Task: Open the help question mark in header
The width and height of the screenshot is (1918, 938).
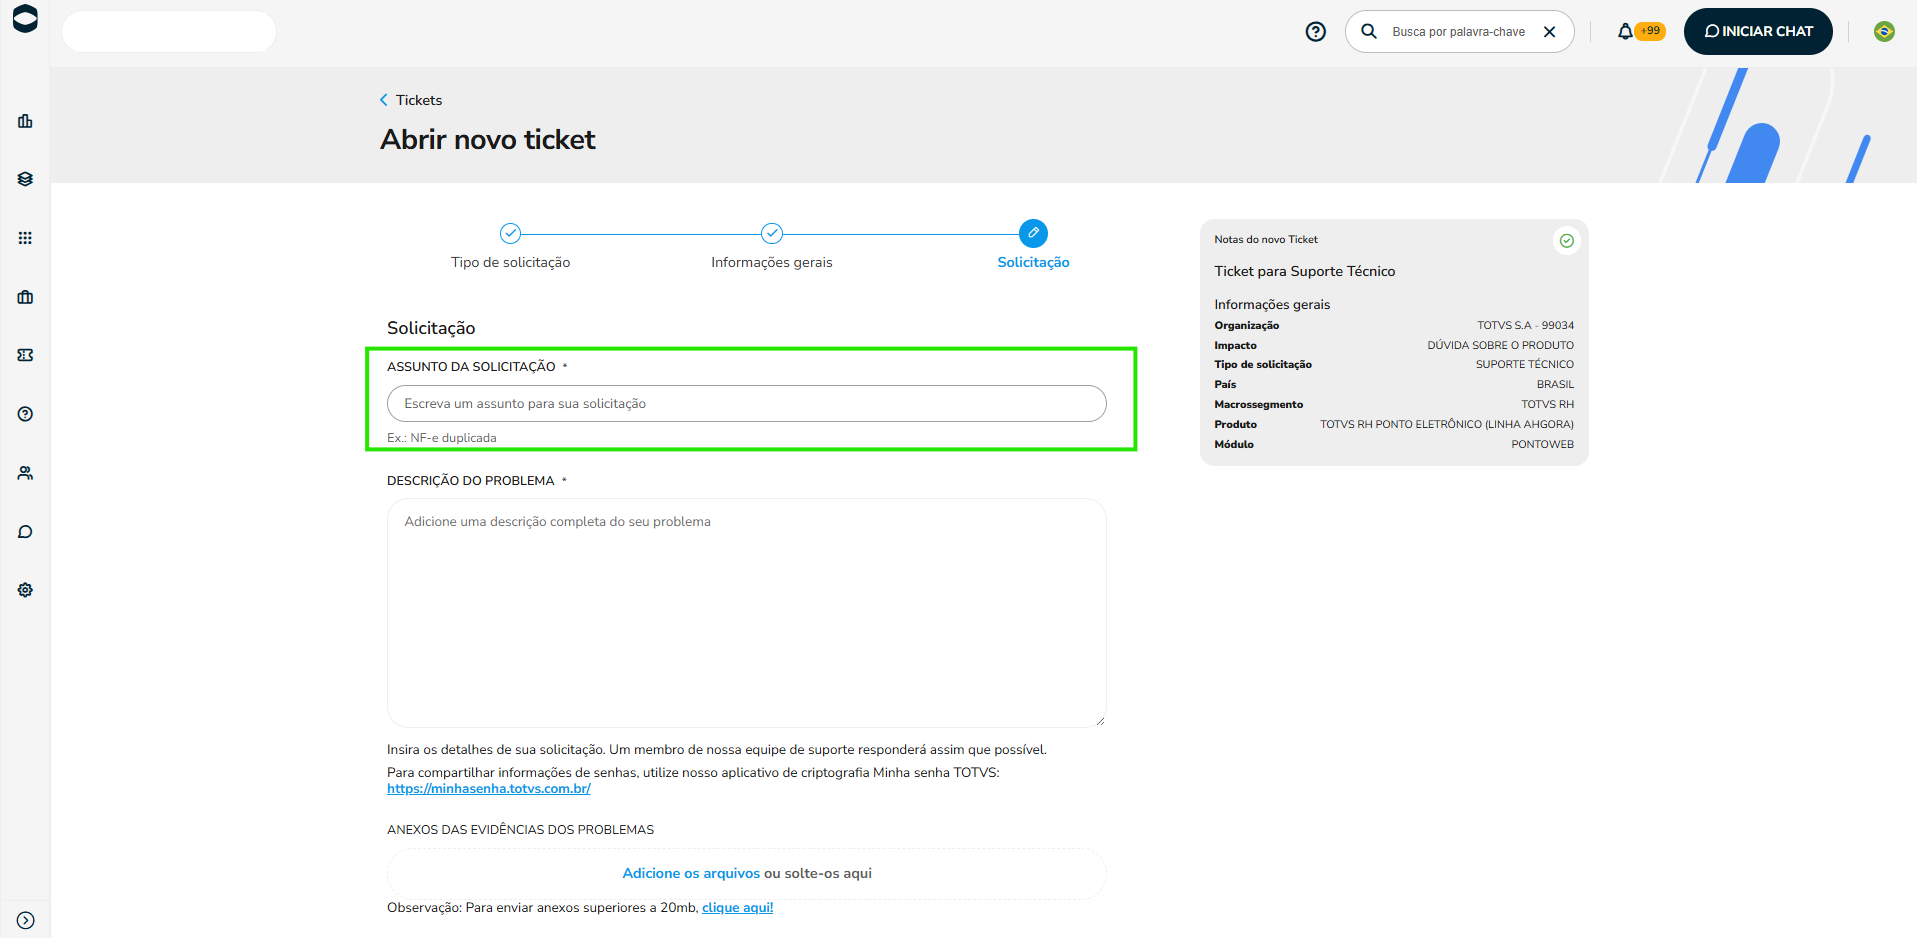Action: tap(1316, 32)
